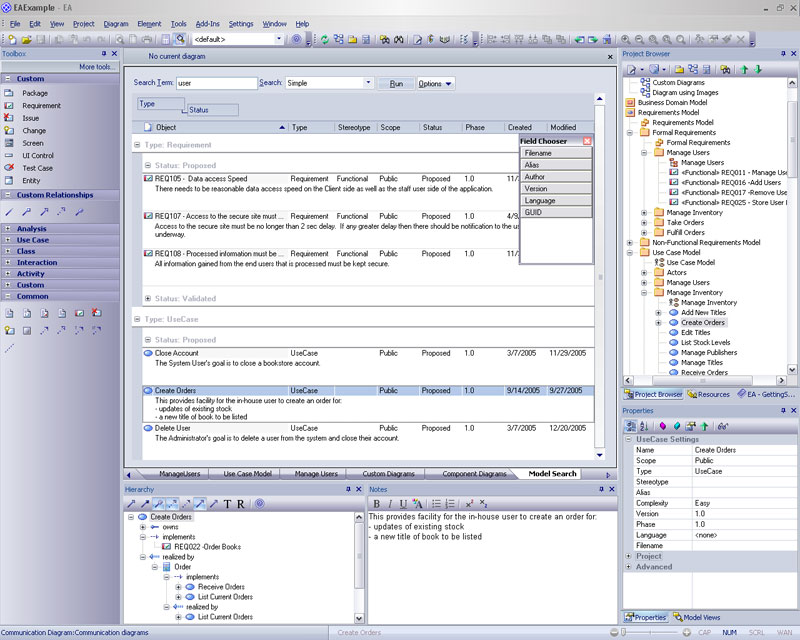Open the Options dropdown button

tap(435, 84)
